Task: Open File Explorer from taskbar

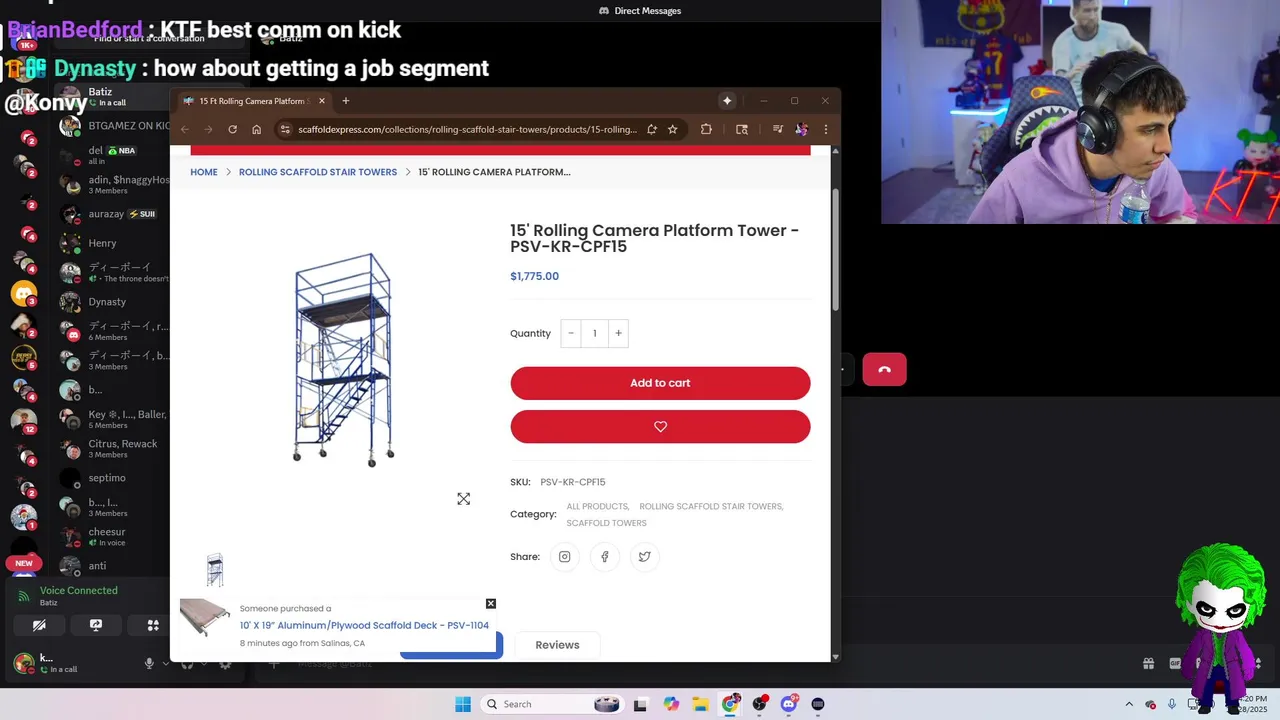Action: pyautogui.click(x=700, y=704)
